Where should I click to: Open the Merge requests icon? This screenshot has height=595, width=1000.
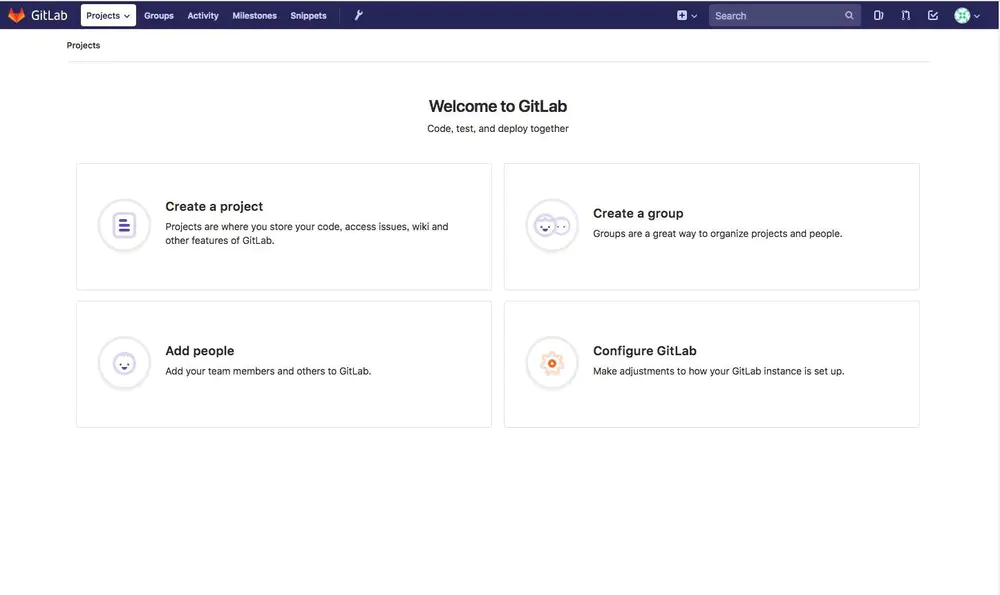point(906,15)
